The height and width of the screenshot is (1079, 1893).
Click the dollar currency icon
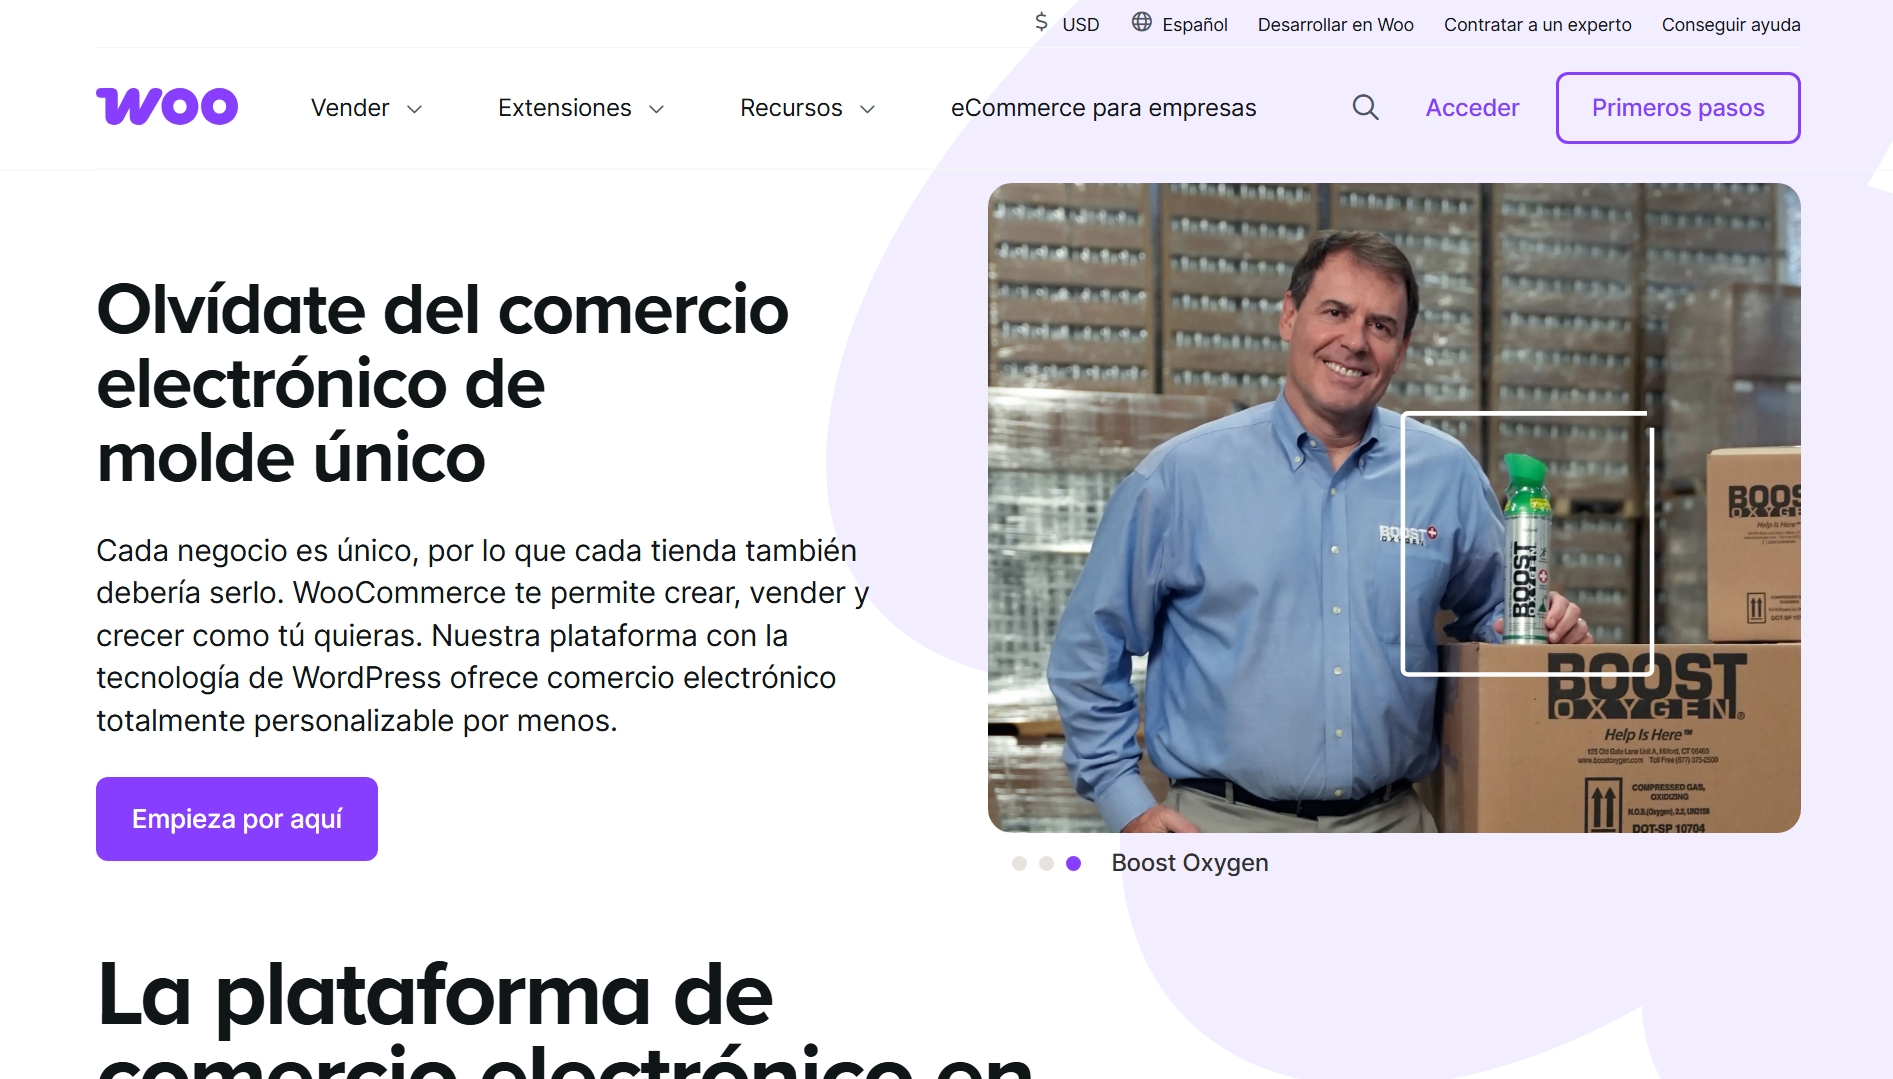pyautogui.click(x=1041, y=22)
